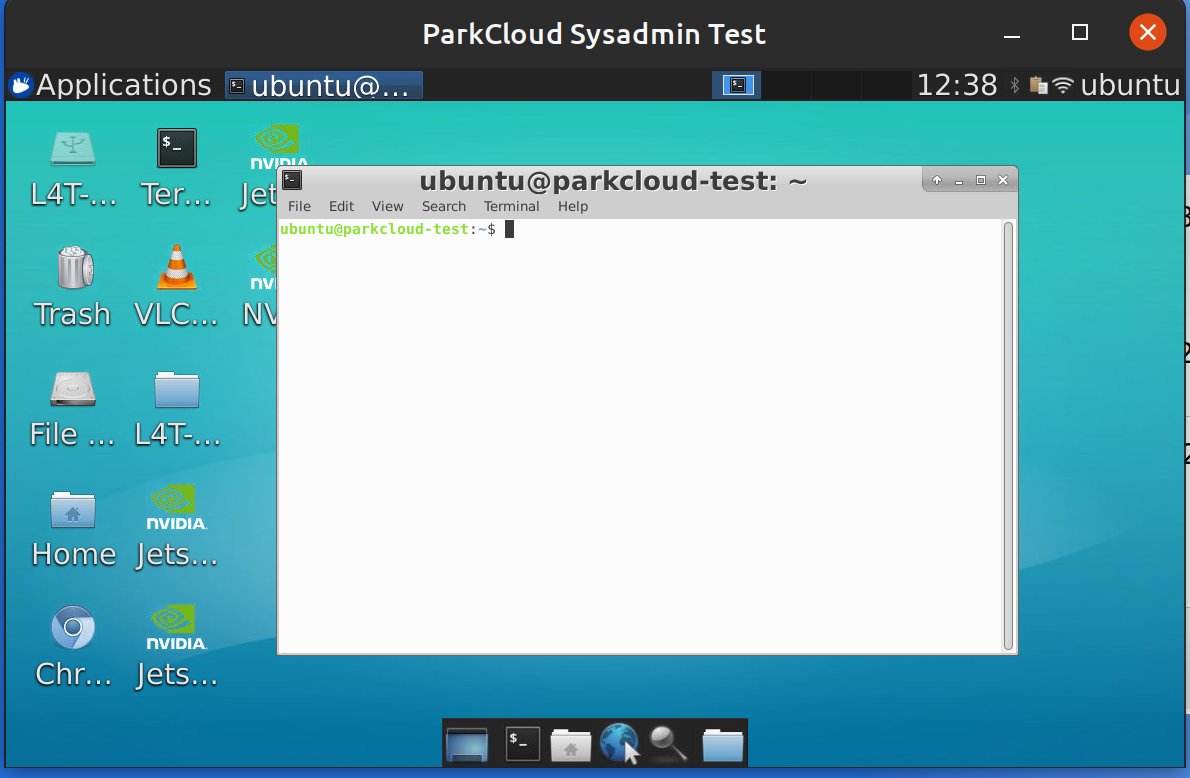Image resolution: width=1190 pixels, height=778 pixels.
Task: Expand the ubuntu user menu
Action: point(1130,86)
